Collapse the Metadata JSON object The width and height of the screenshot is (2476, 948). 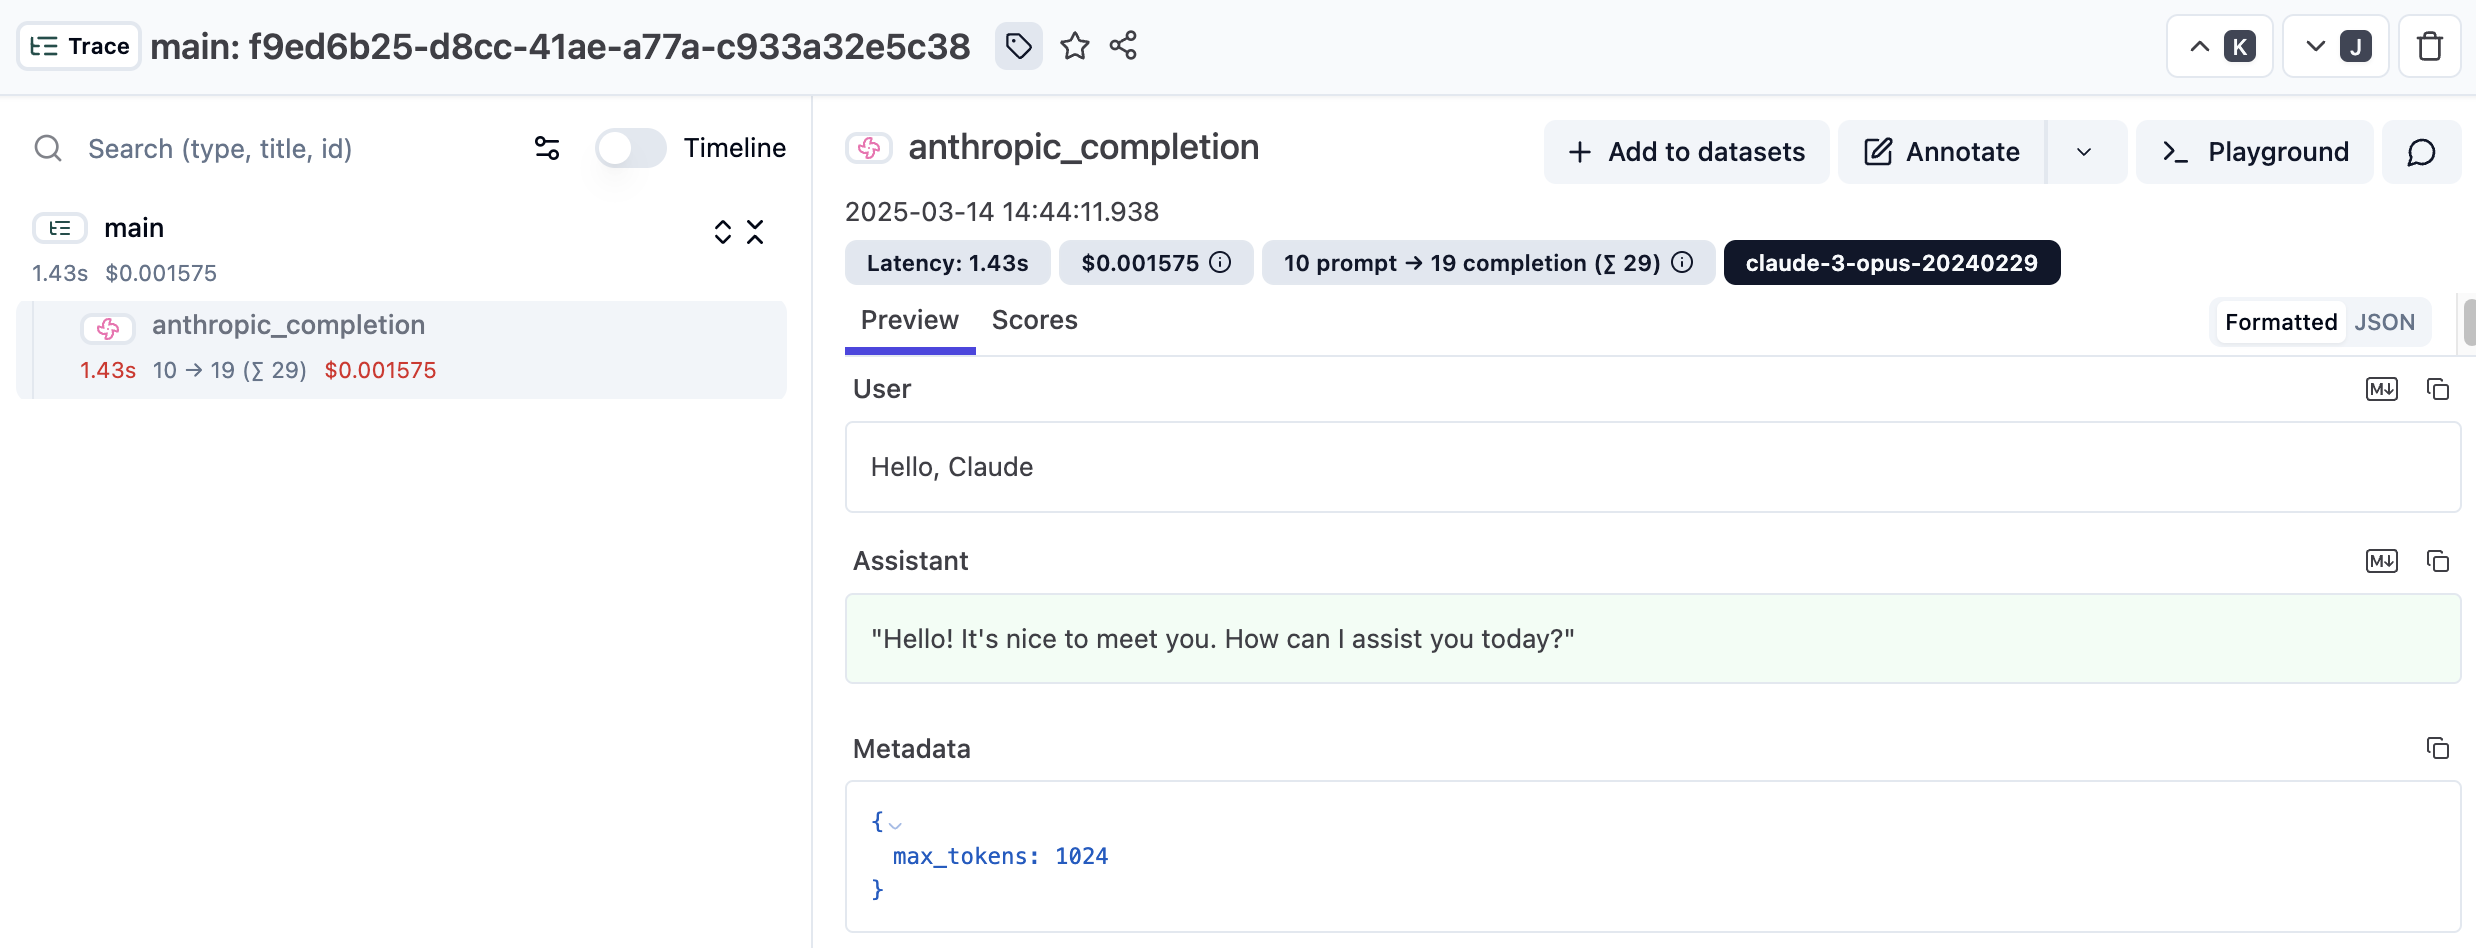895,825
